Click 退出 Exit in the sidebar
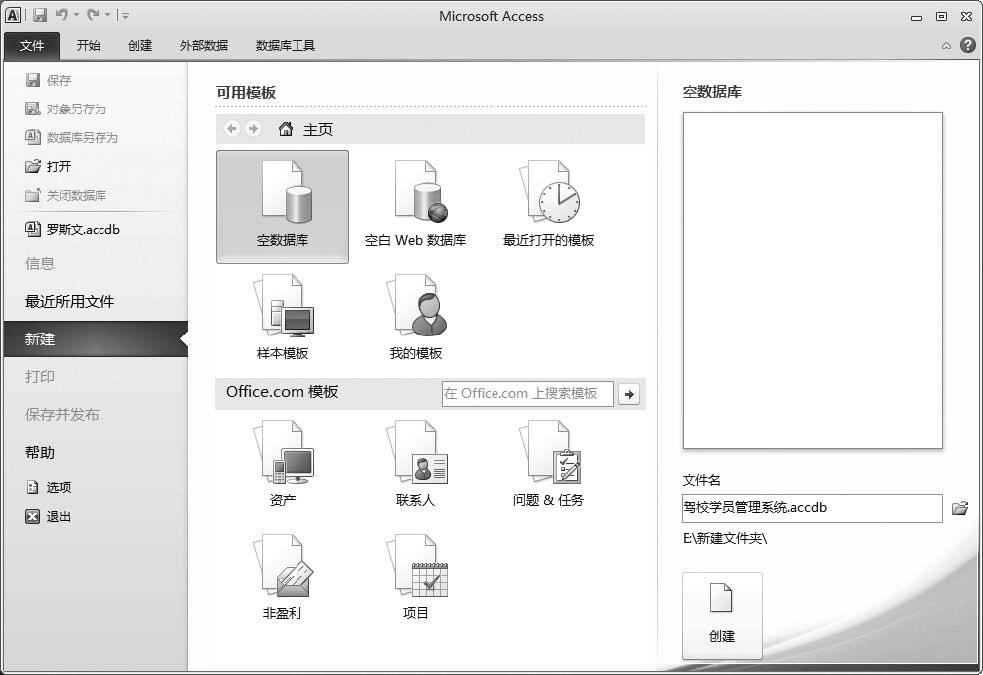Viewport: 983px width, 675px height. coord(48,516)
